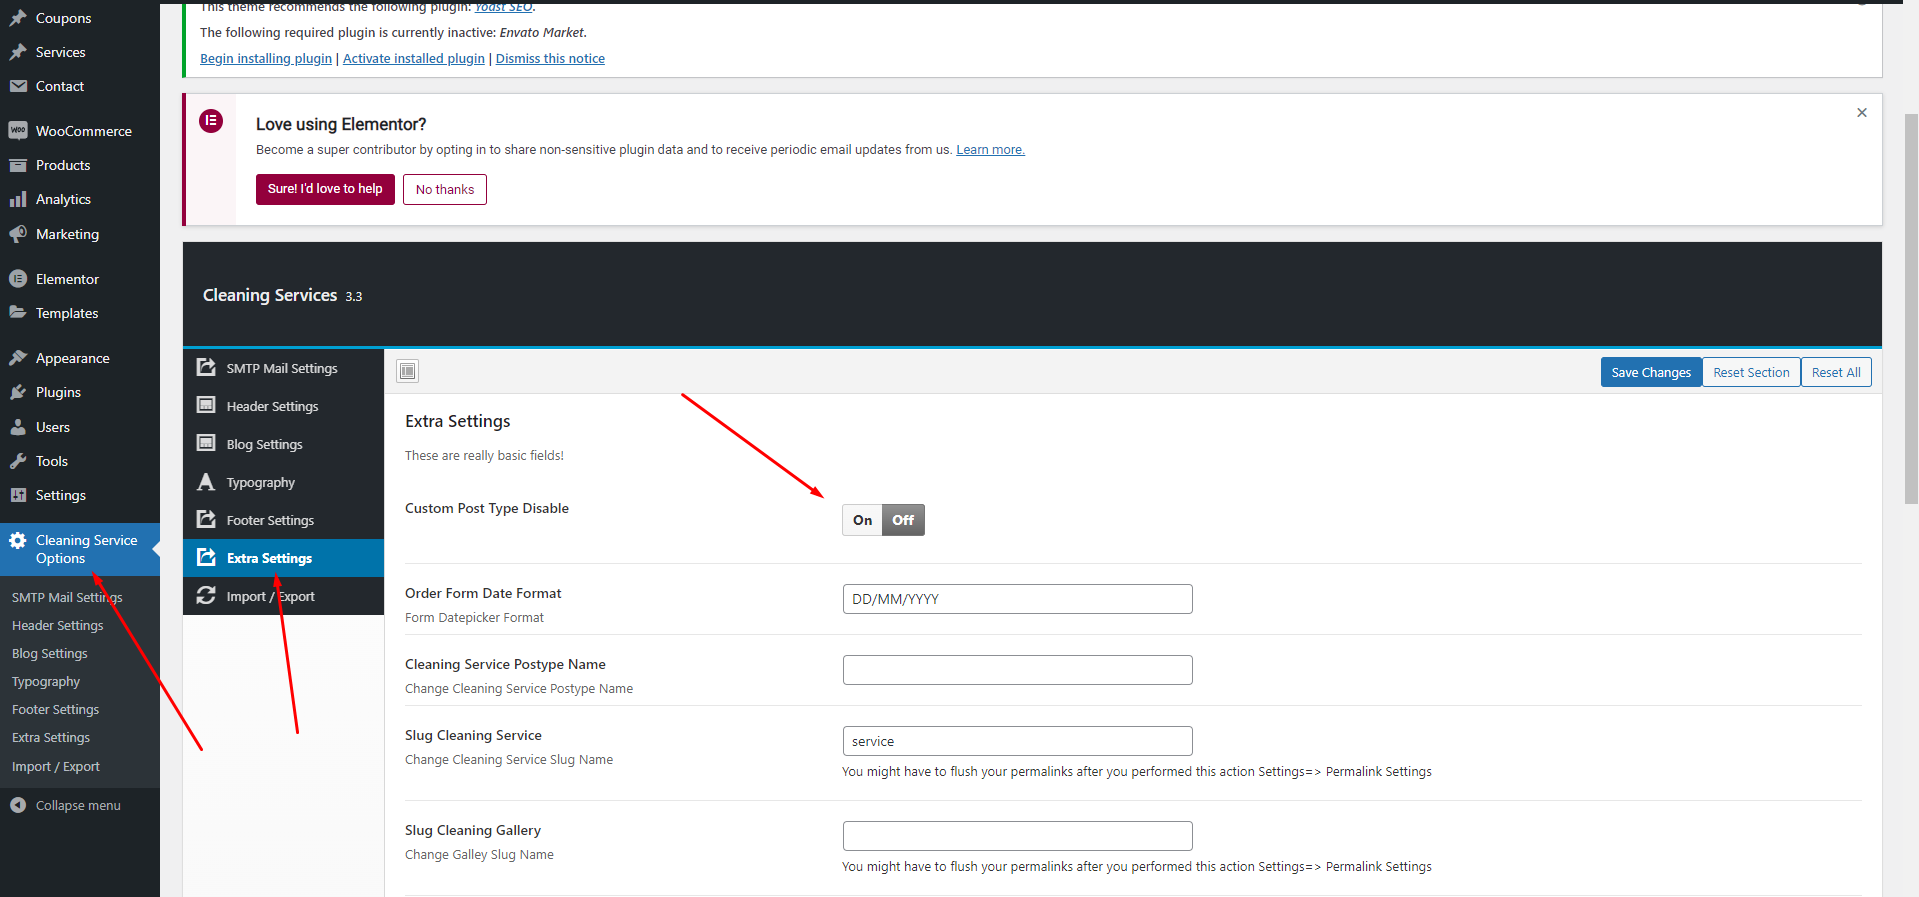This screenshot has width=1919, height=897.
Task: Open the Header Settings panel tab
Action: [x=284, y=406]
